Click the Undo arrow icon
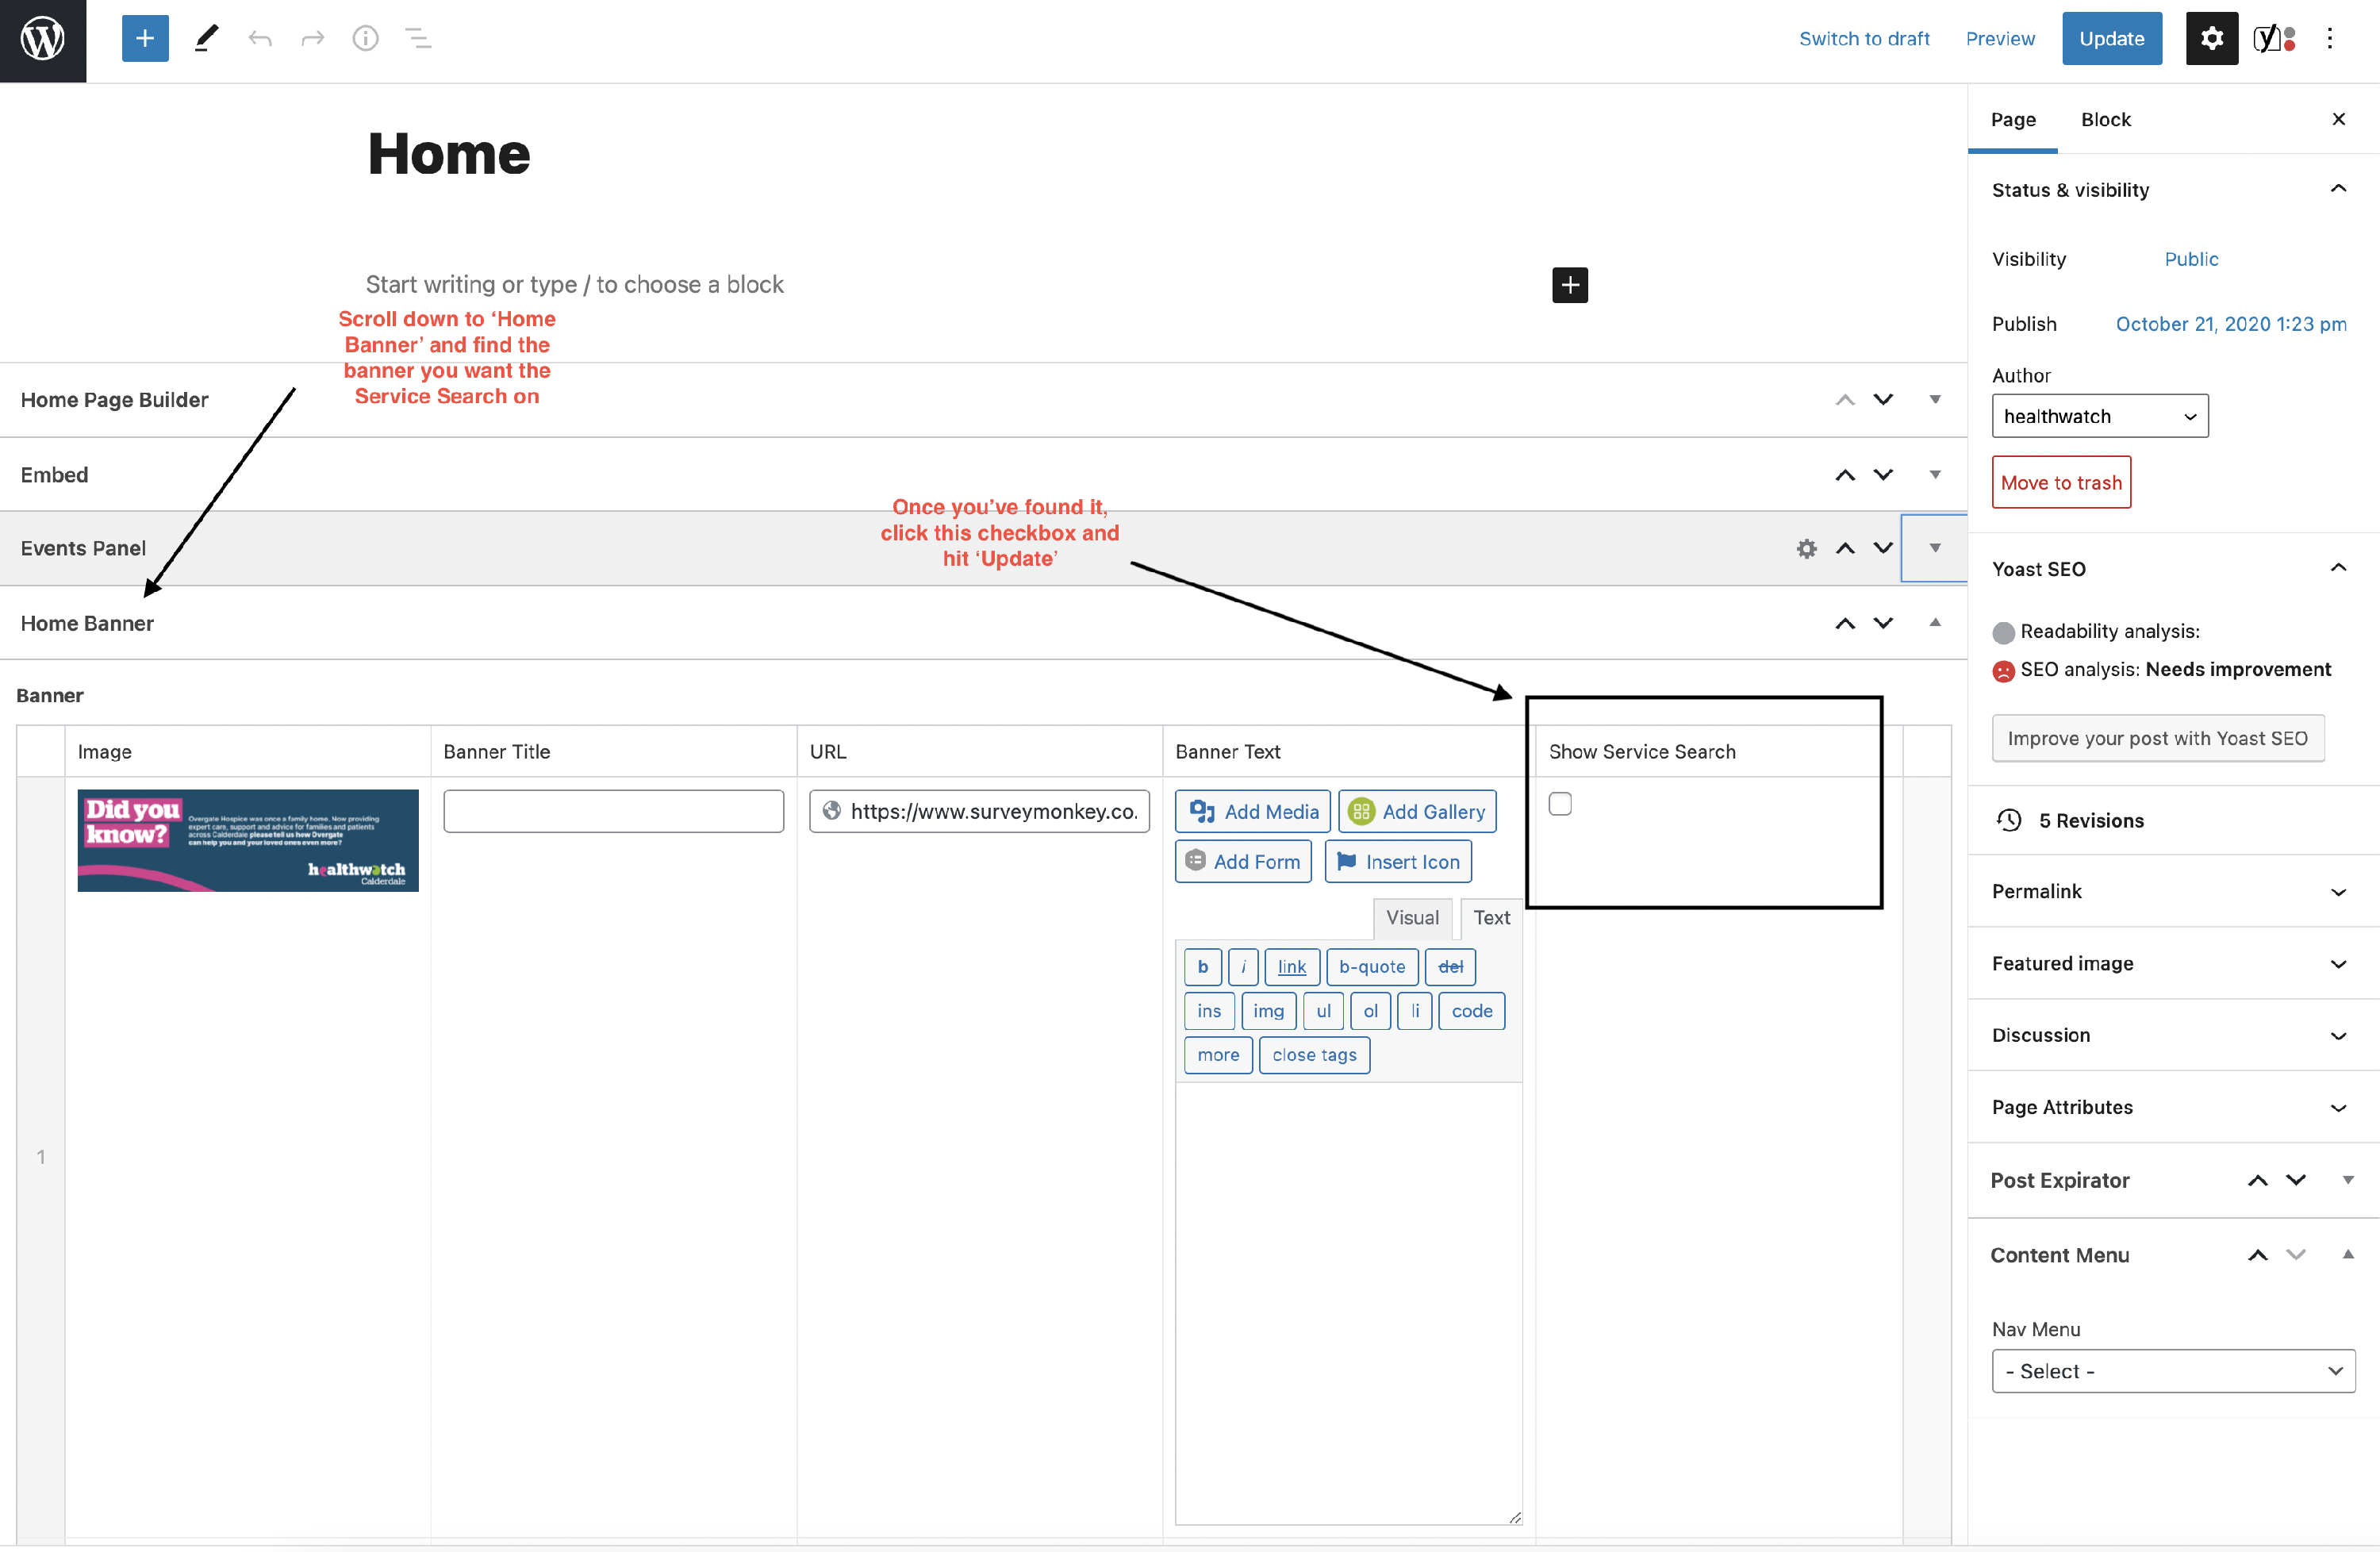Screen dimensions: 2380x1552 260,39
